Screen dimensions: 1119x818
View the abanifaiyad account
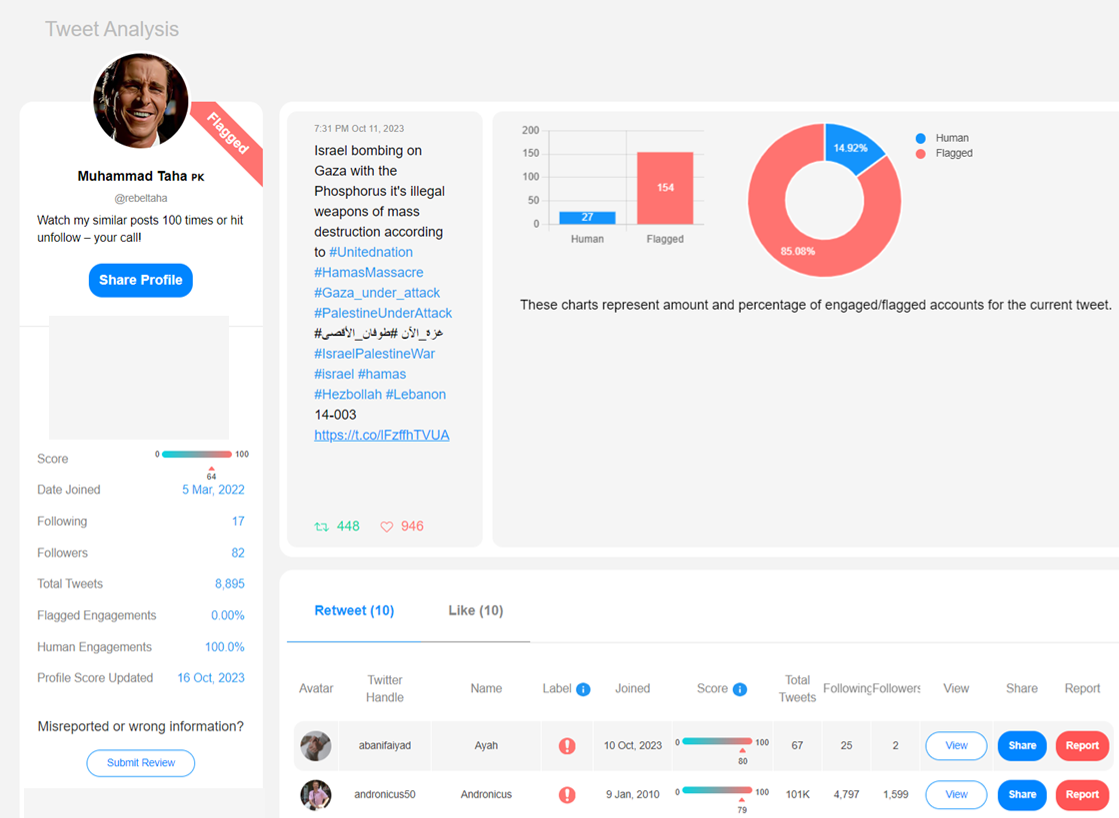click(x=956, y=746)
